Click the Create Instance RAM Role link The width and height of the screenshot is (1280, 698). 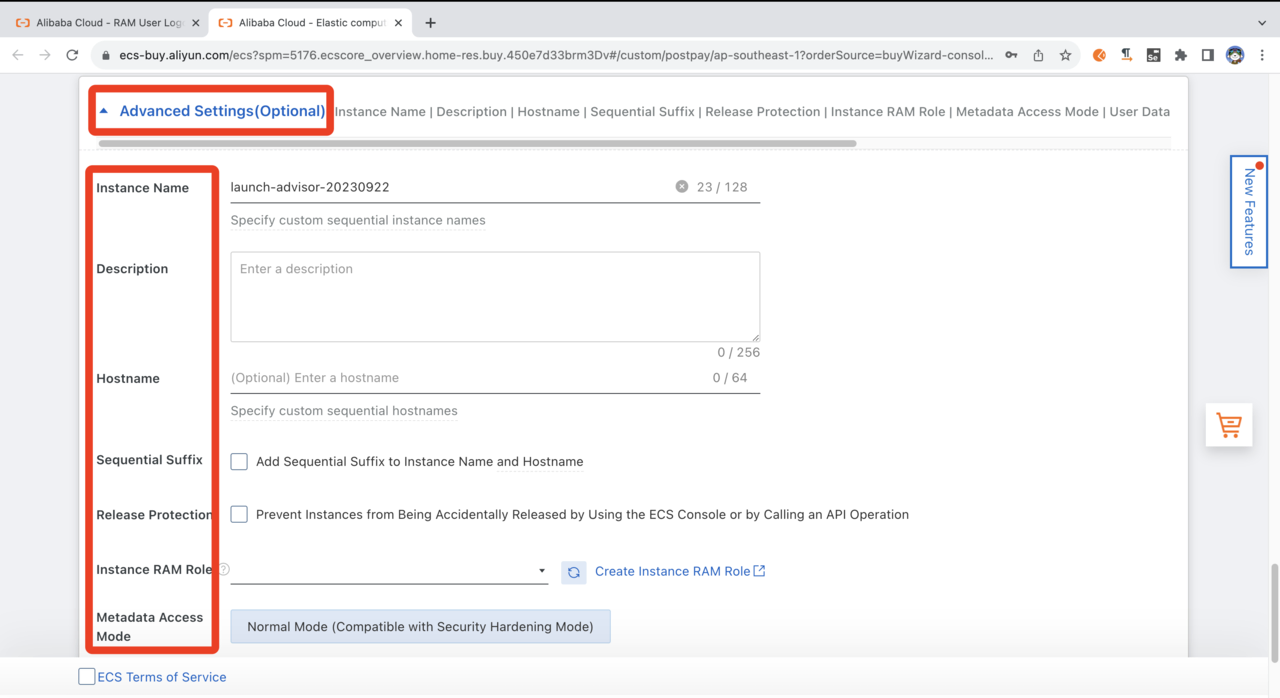(672, 571)
